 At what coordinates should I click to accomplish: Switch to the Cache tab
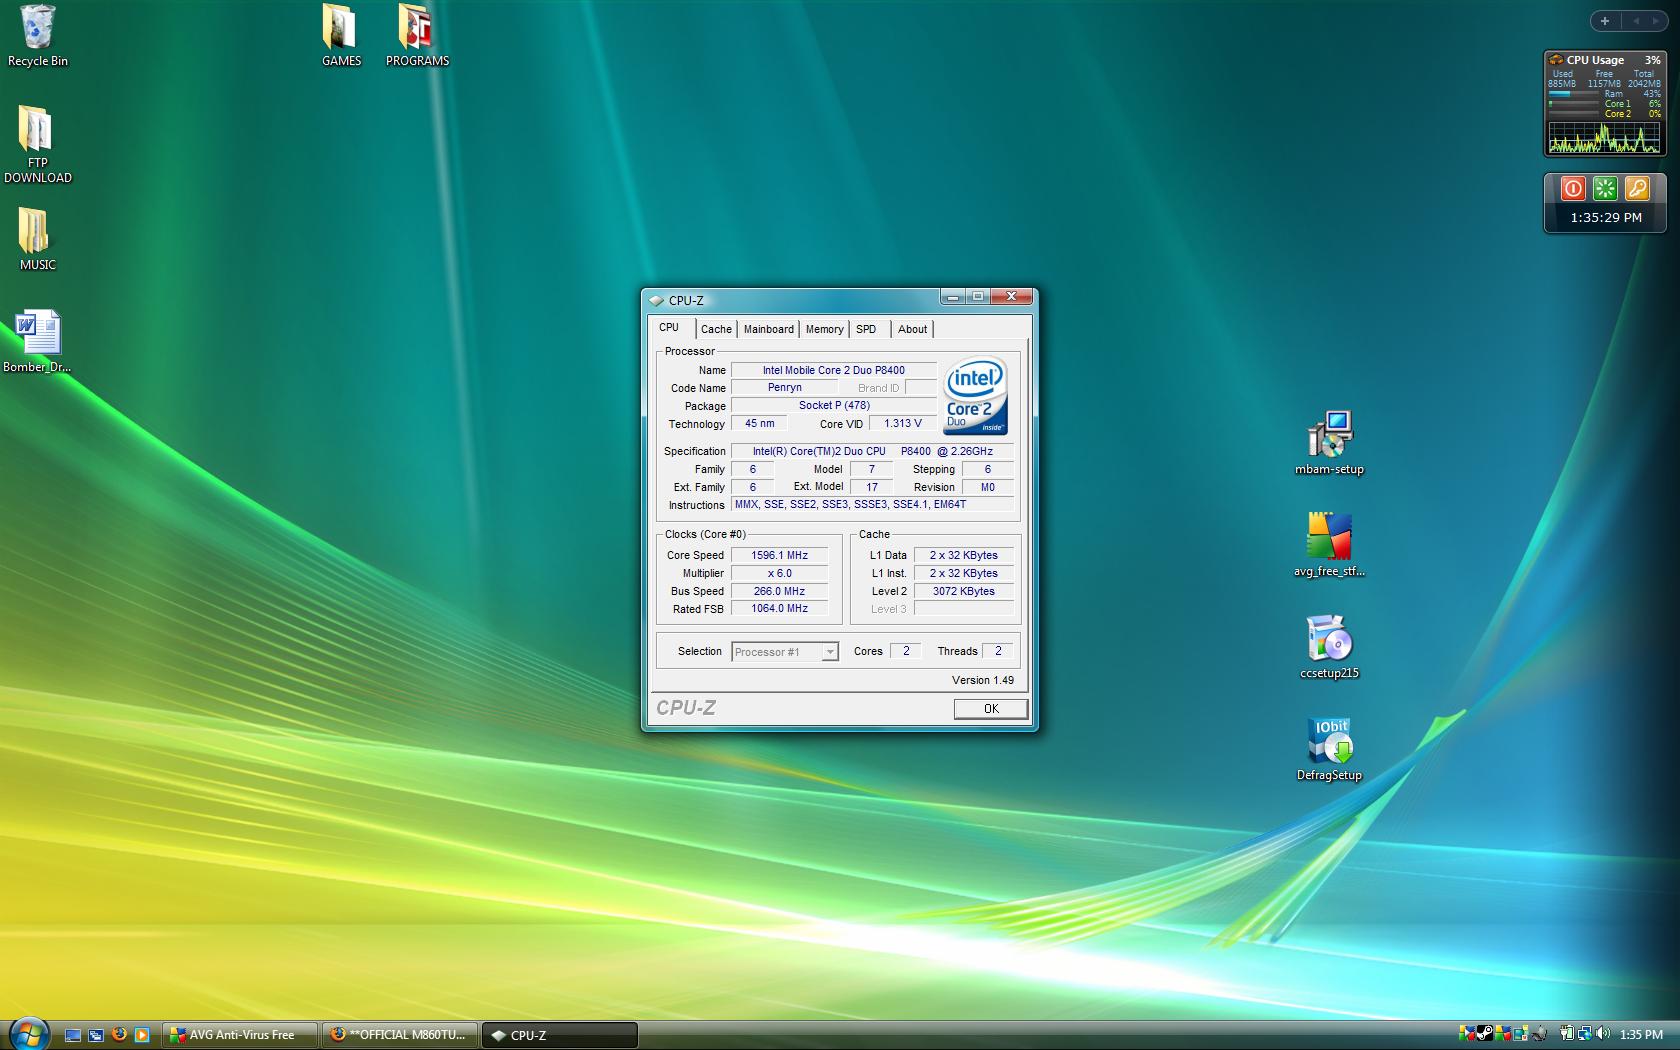pos(716,329)
